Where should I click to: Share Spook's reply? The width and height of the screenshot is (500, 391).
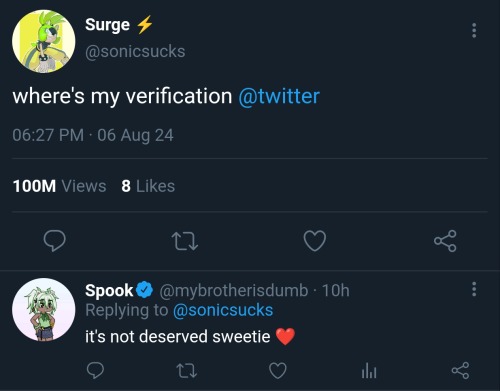(460, 370)
